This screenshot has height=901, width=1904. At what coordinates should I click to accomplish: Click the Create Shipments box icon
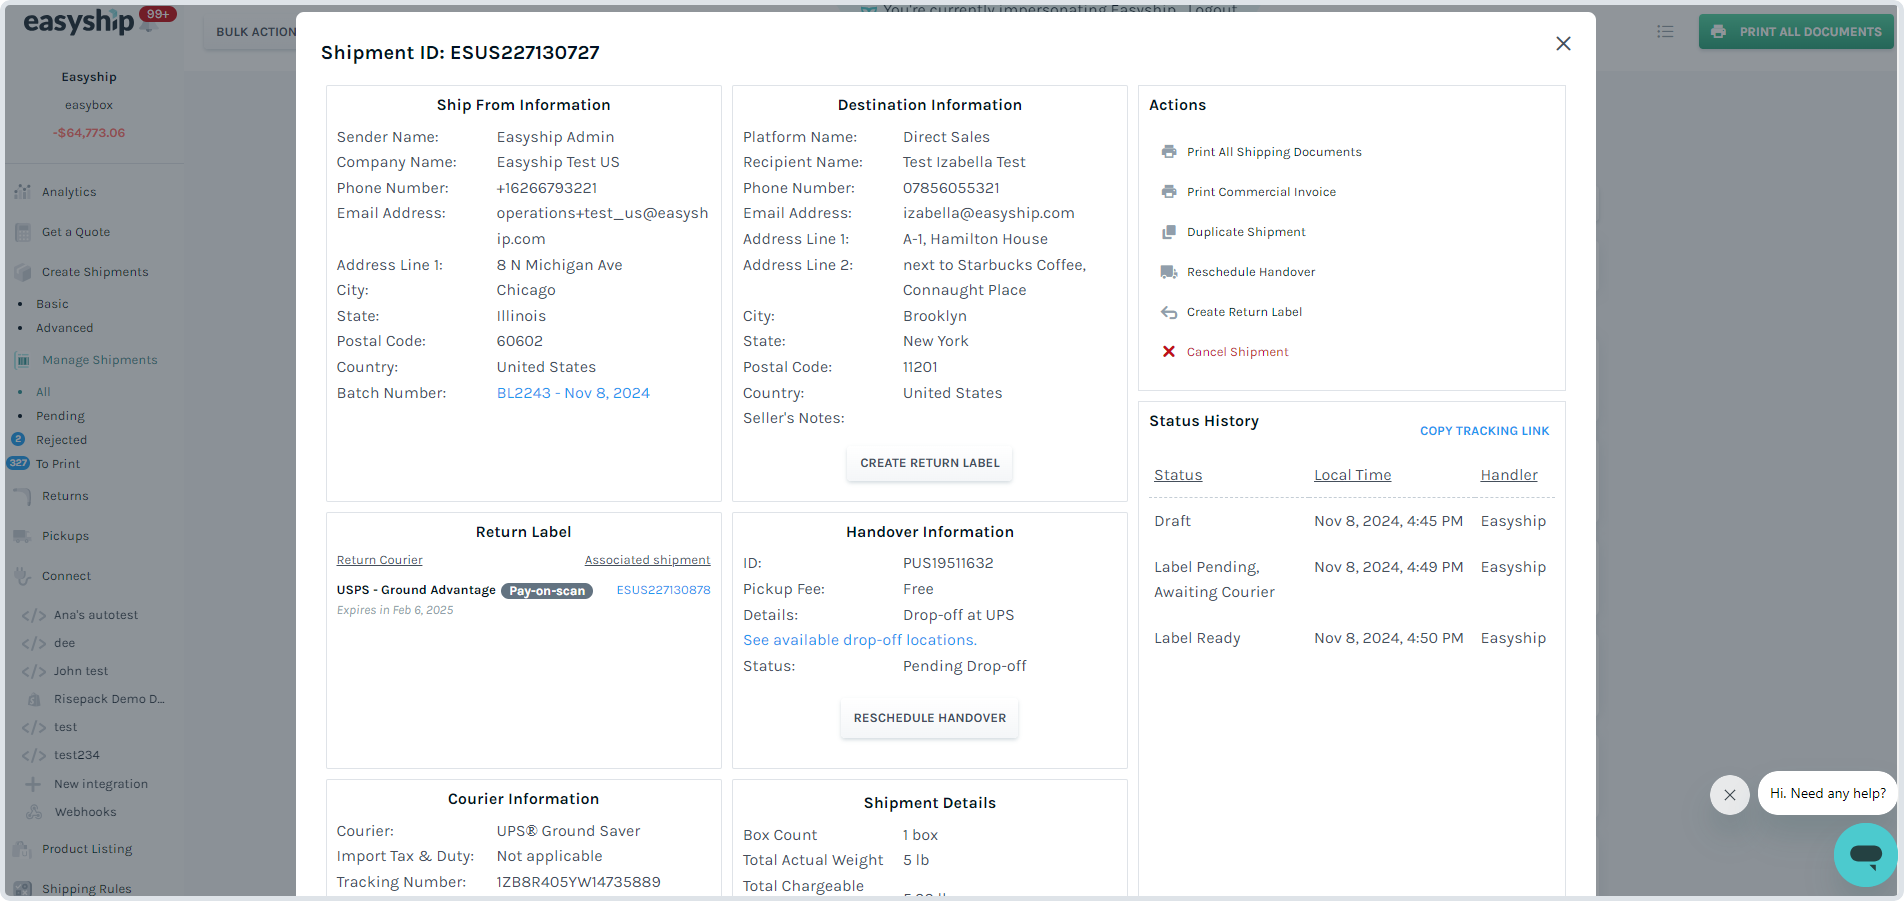[x=23, y=272]
